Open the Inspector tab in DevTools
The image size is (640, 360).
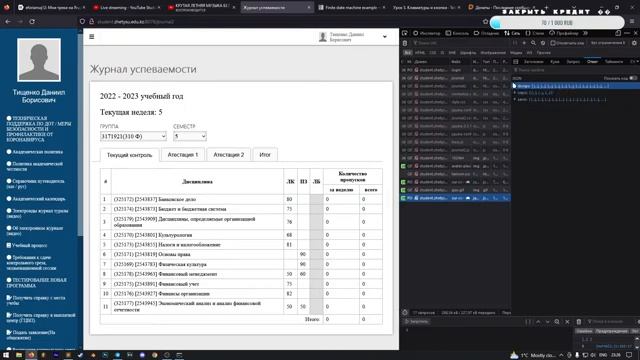[x=427, y=33]
